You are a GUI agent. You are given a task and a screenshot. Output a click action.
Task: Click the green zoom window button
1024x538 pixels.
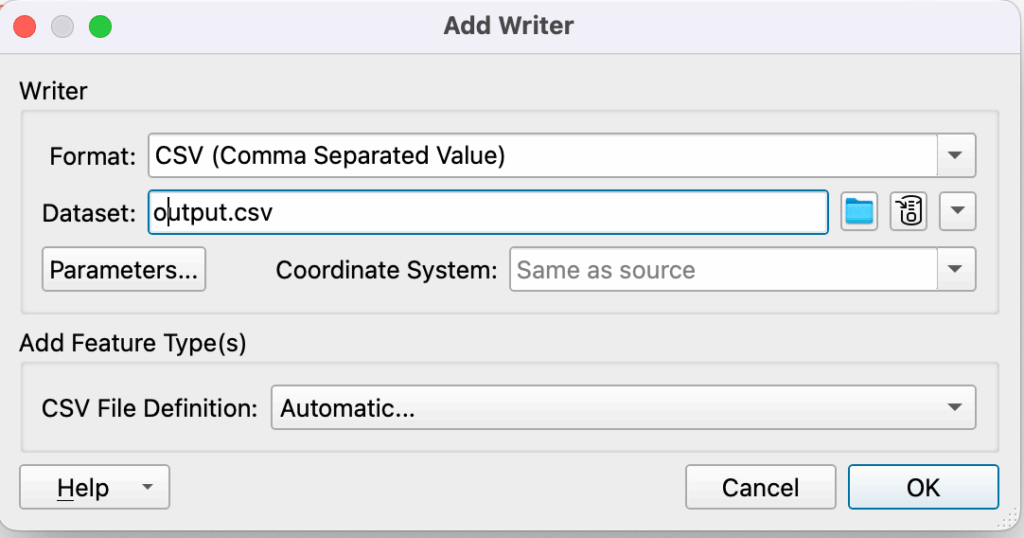click(x=100, y=26)
